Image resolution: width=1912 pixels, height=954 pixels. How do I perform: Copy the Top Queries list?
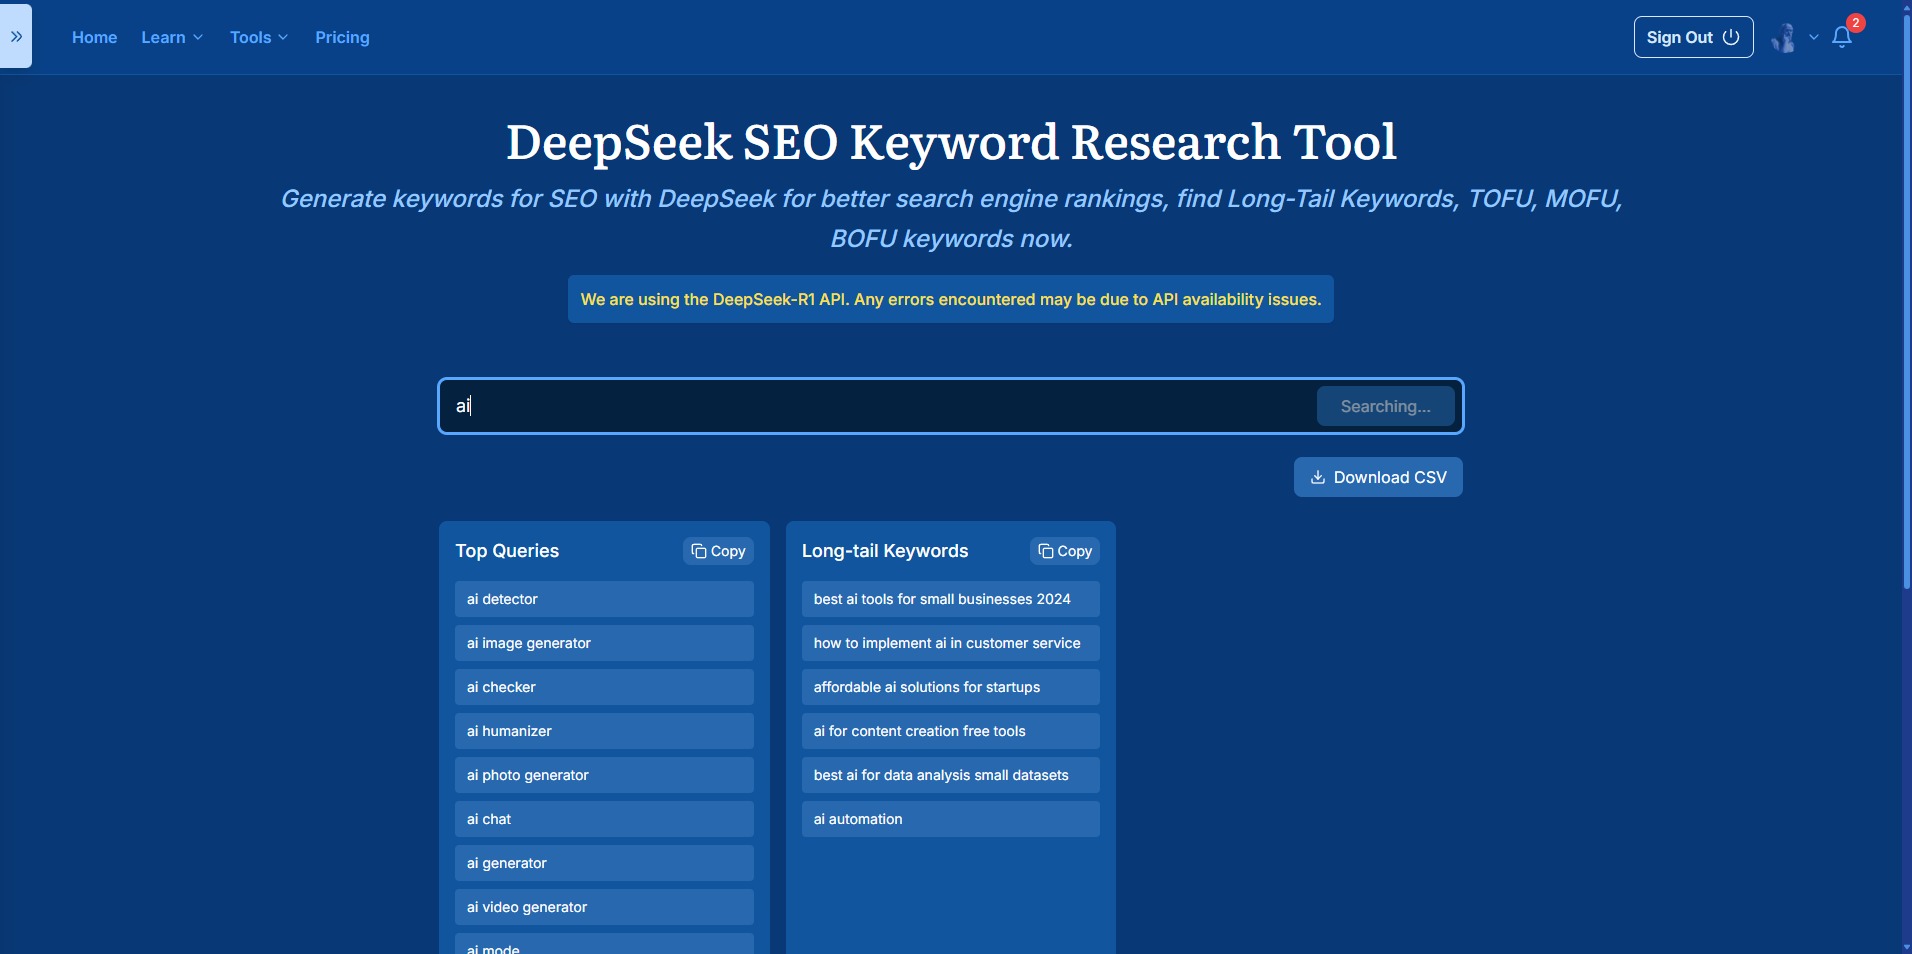coord(718,551)
